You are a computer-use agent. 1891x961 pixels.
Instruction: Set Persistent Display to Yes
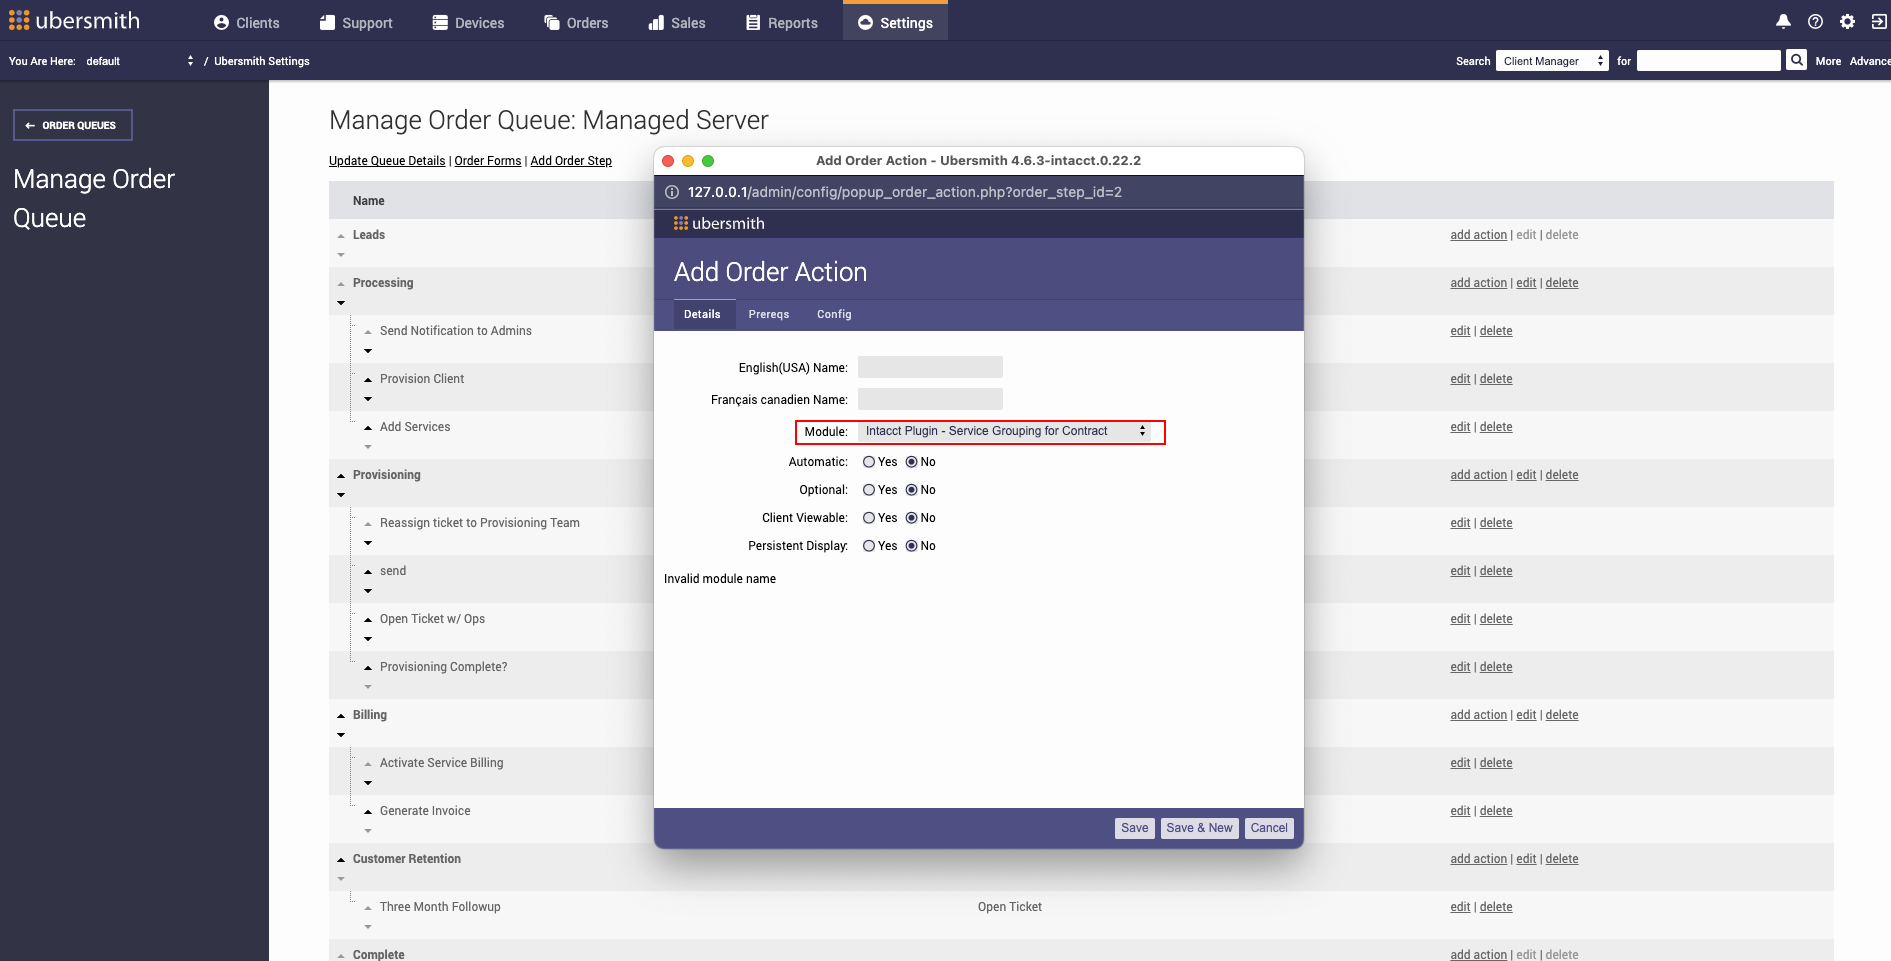point(869,546)
